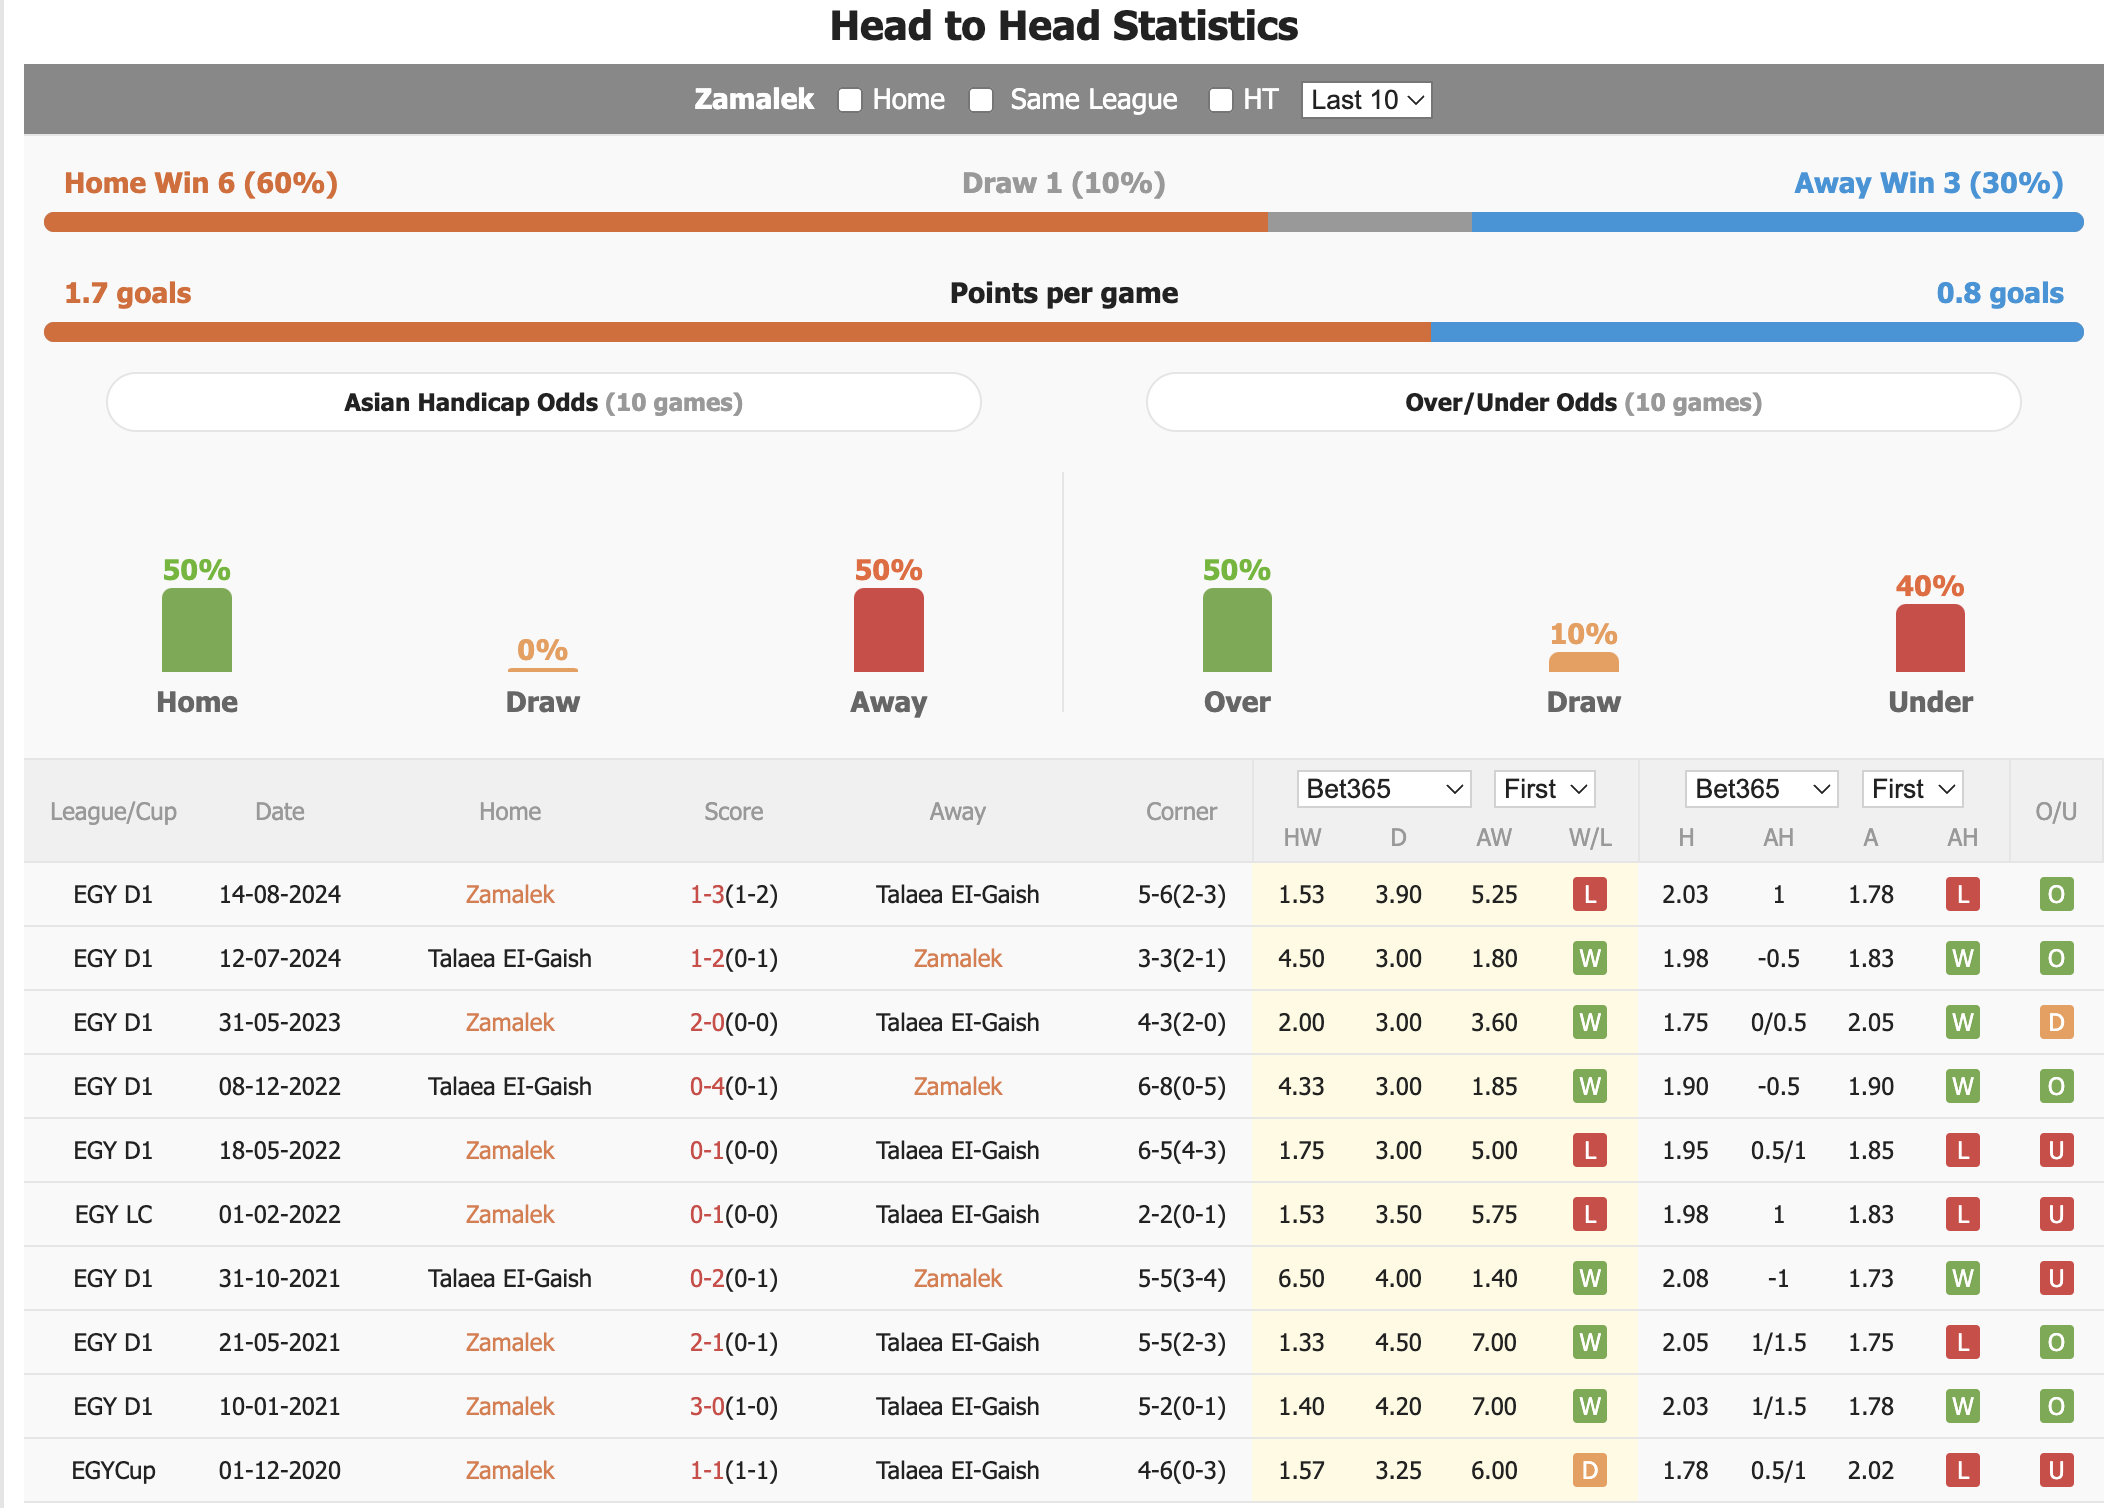Click red Away 50% handicap bar
The height and width of the screenshot is (1508, 2122).
pos(889,630)
